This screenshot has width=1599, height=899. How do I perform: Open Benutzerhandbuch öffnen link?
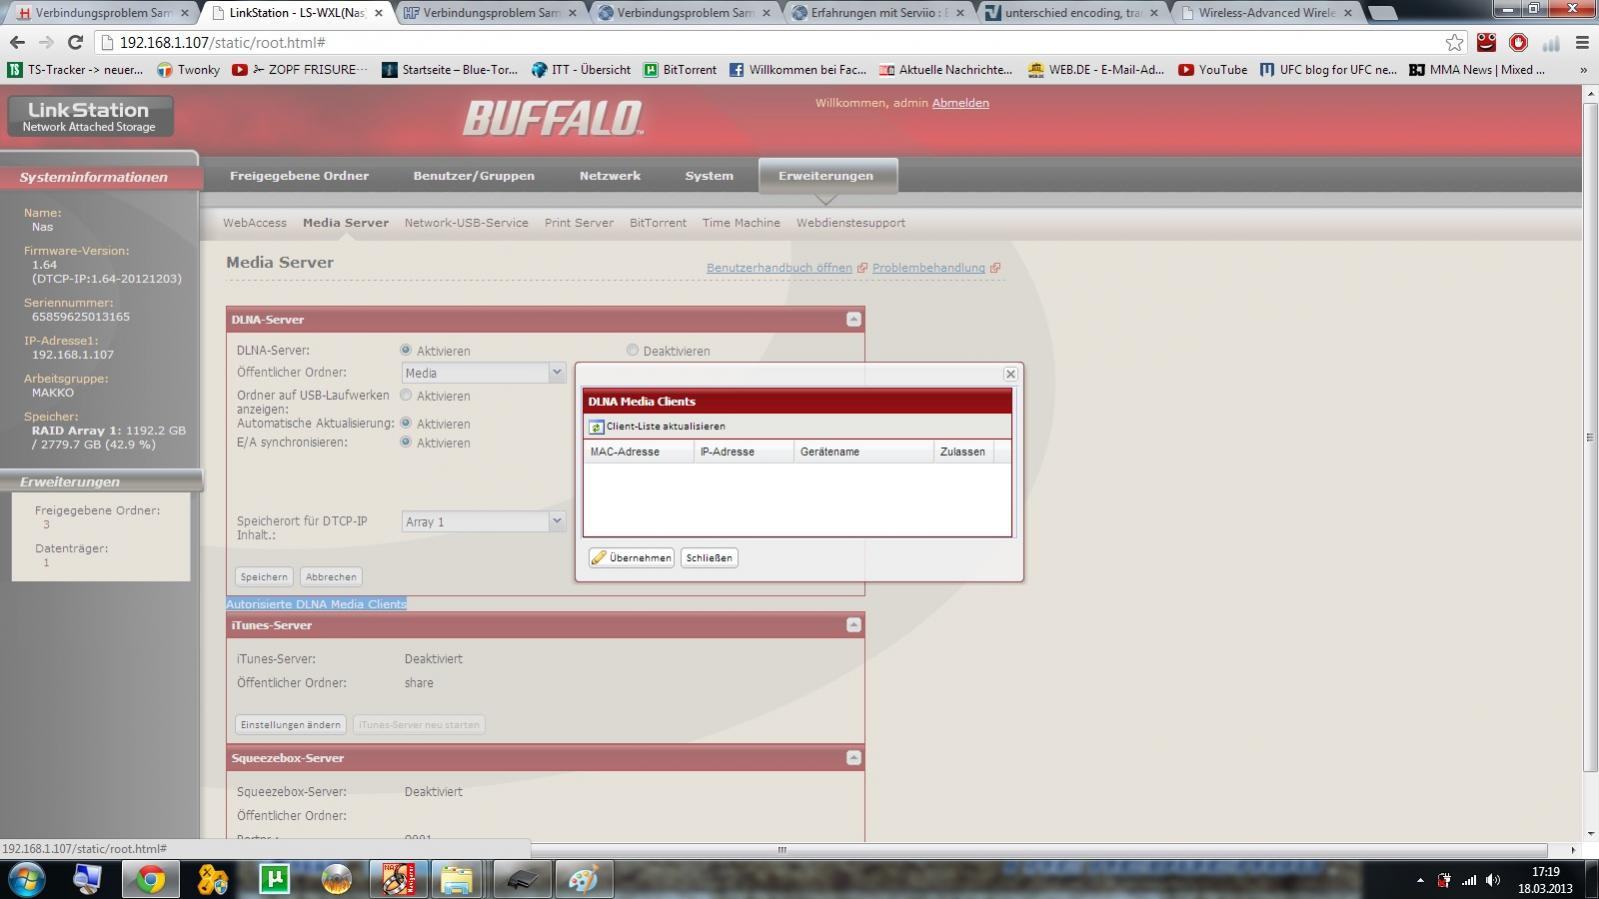click(x=779, y=268)
